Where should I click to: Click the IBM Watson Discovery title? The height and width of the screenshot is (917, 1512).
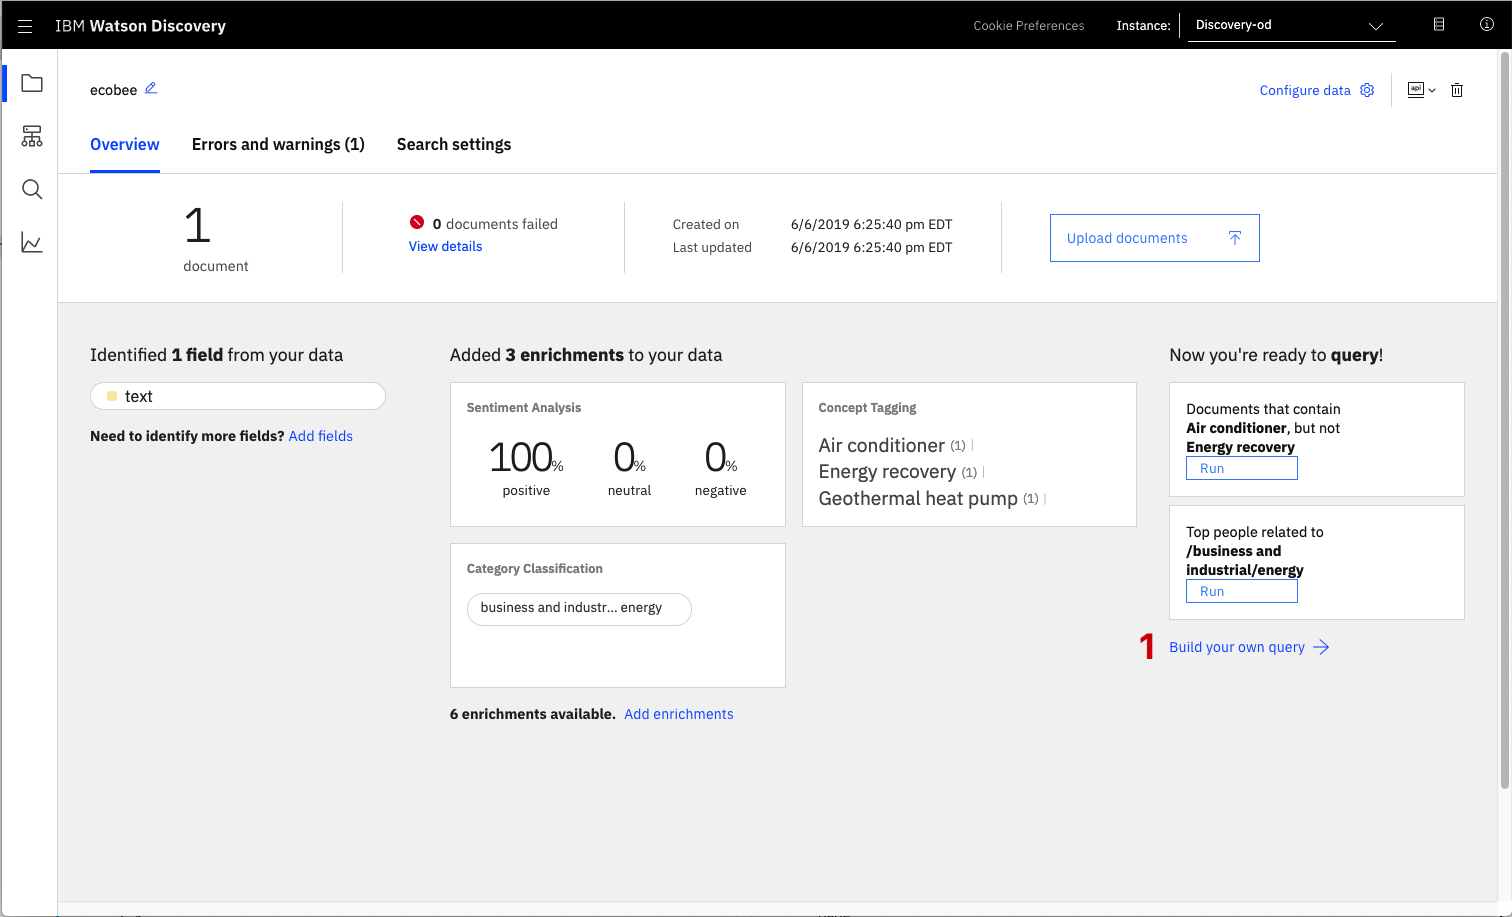click(x=140, y=26)
